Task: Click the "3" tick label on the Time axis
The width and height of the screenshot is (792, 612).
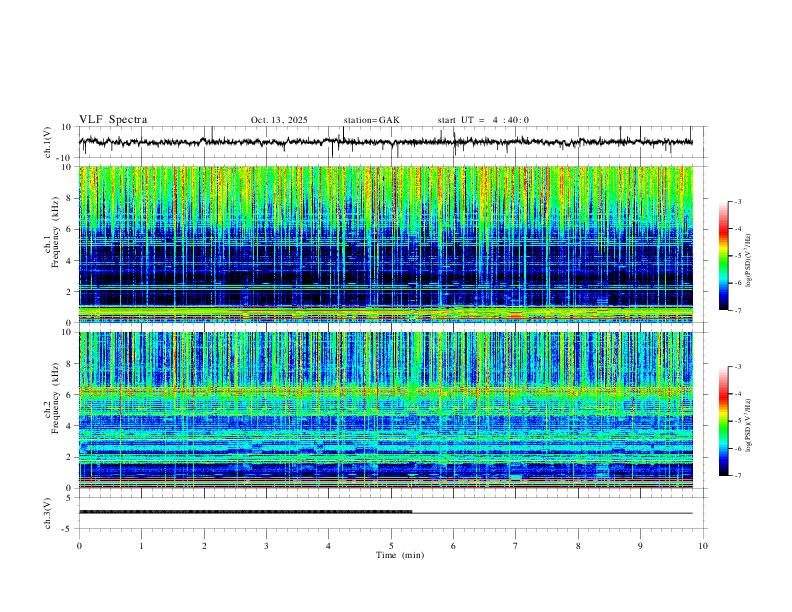Action: point(266,546)
